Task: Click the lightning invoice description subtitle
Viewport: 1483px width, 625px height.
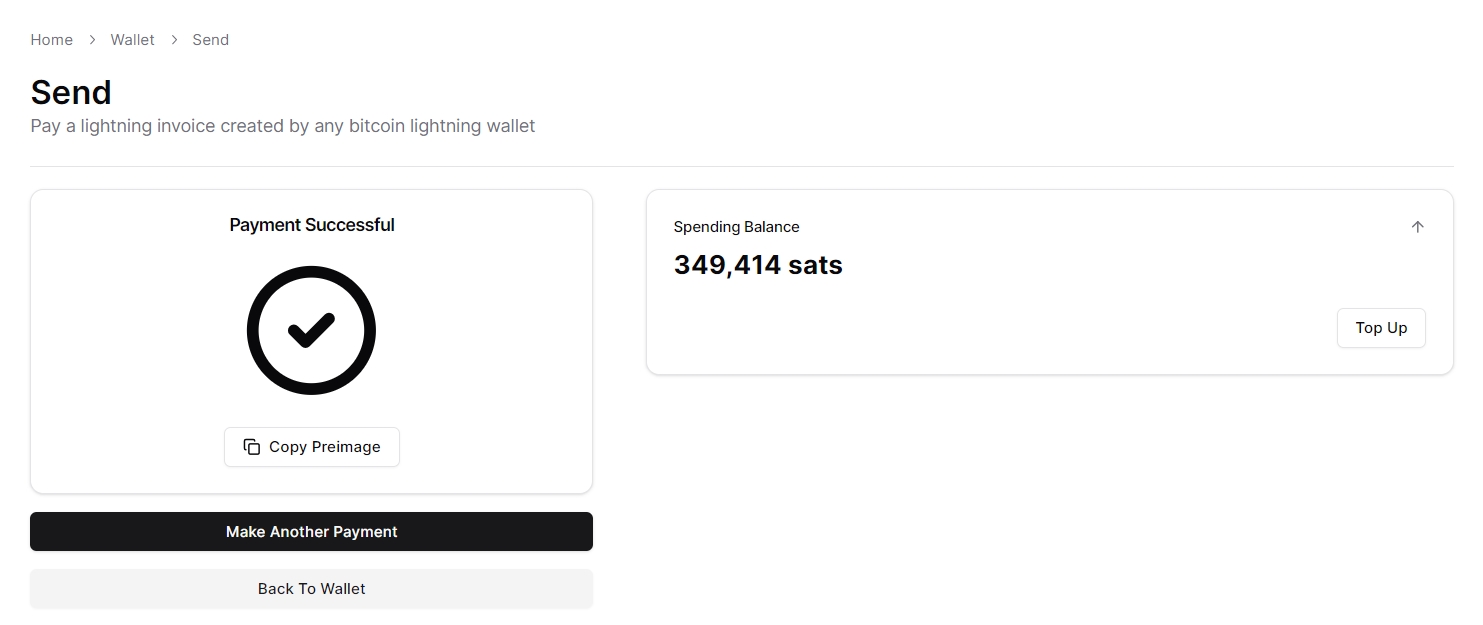Action: click(283, 126)
